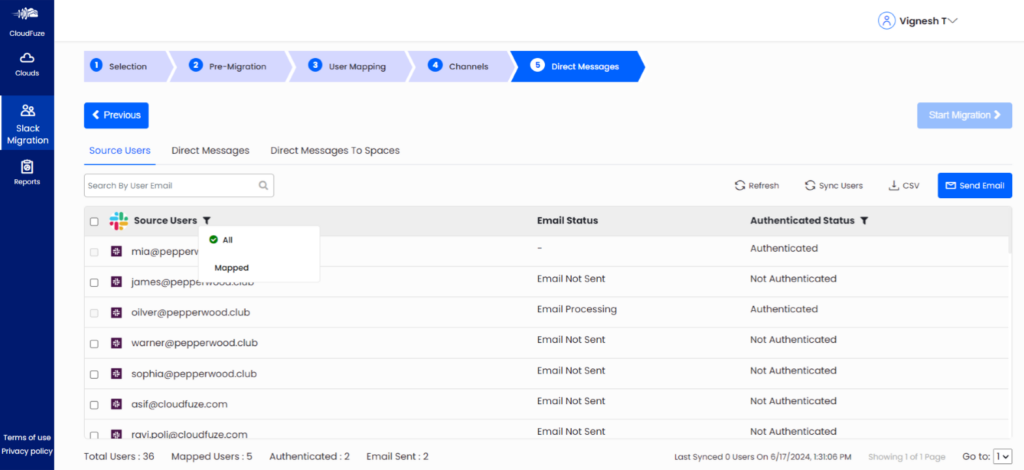Image resolution: width=1024 pixels, height=470 pixels.
Task: Check the box for james@pepperwood.club
Action: pos(94,283)
